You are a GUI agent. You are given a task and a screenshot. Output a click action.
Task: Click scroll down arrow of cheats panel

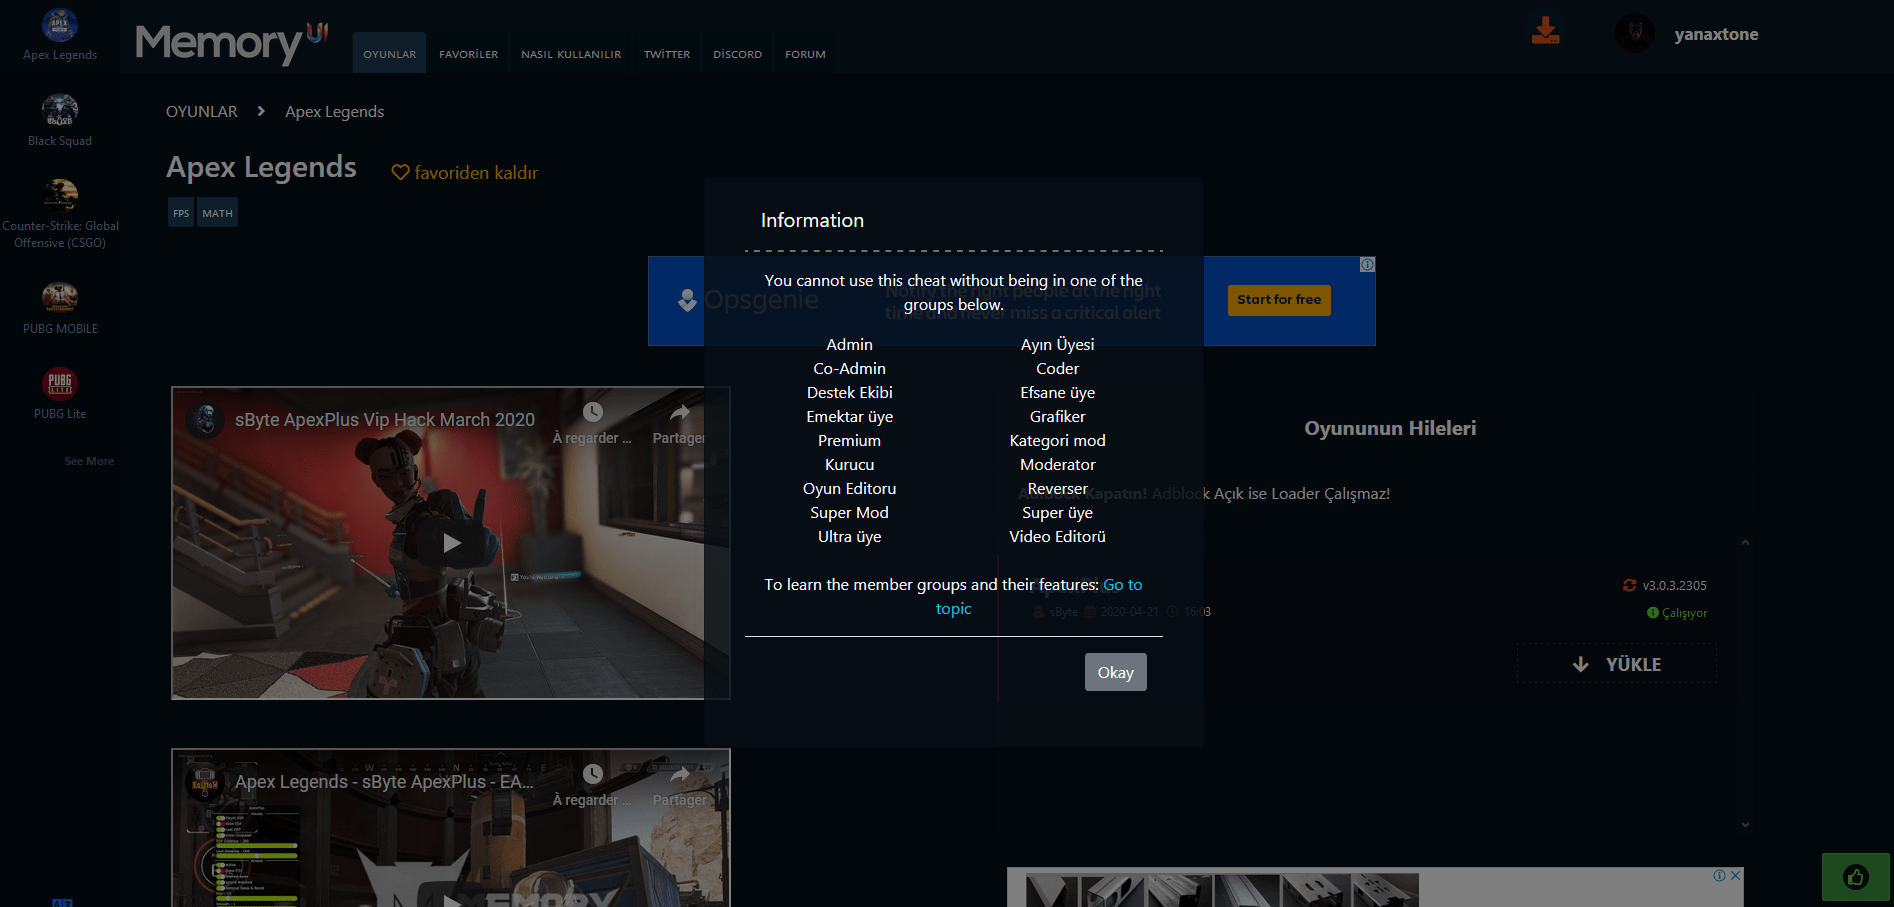click(1745, 825)
